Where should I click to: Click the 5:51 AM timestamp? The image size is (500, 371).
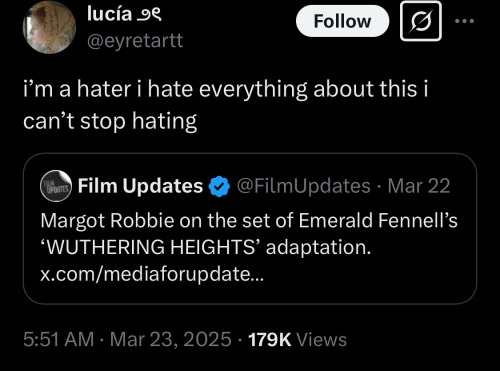click(59, 339)
